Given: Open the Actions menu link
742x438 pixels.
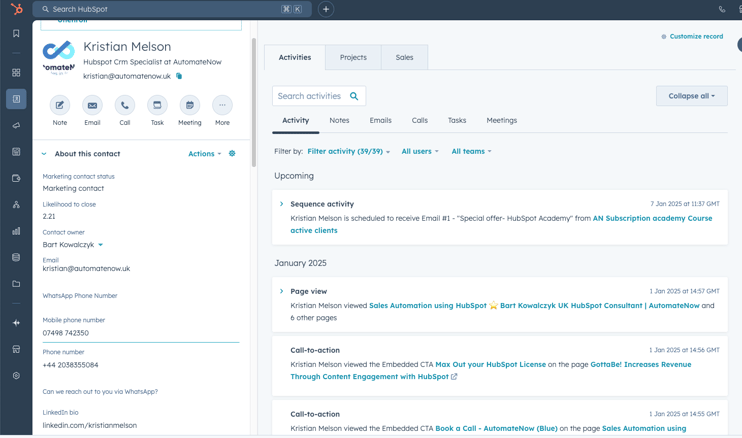Looking at the screenshot, I should click(x=204, y=154).
